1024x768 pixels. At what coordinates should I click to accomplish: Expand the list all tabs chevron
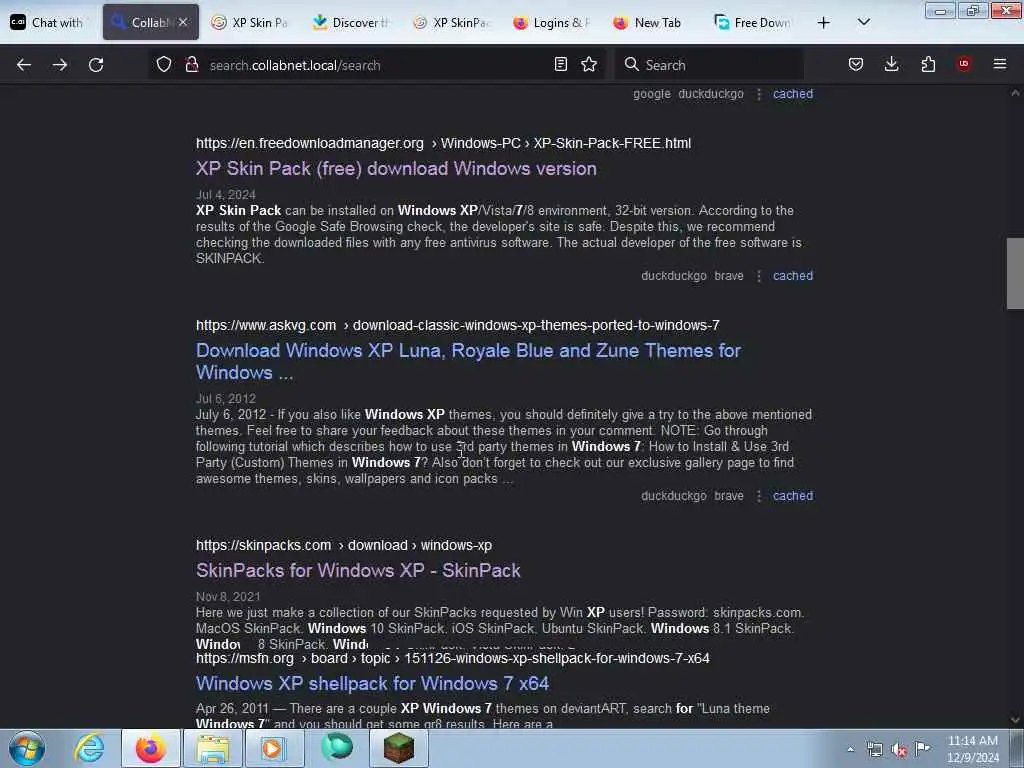[x=863, y=22]
